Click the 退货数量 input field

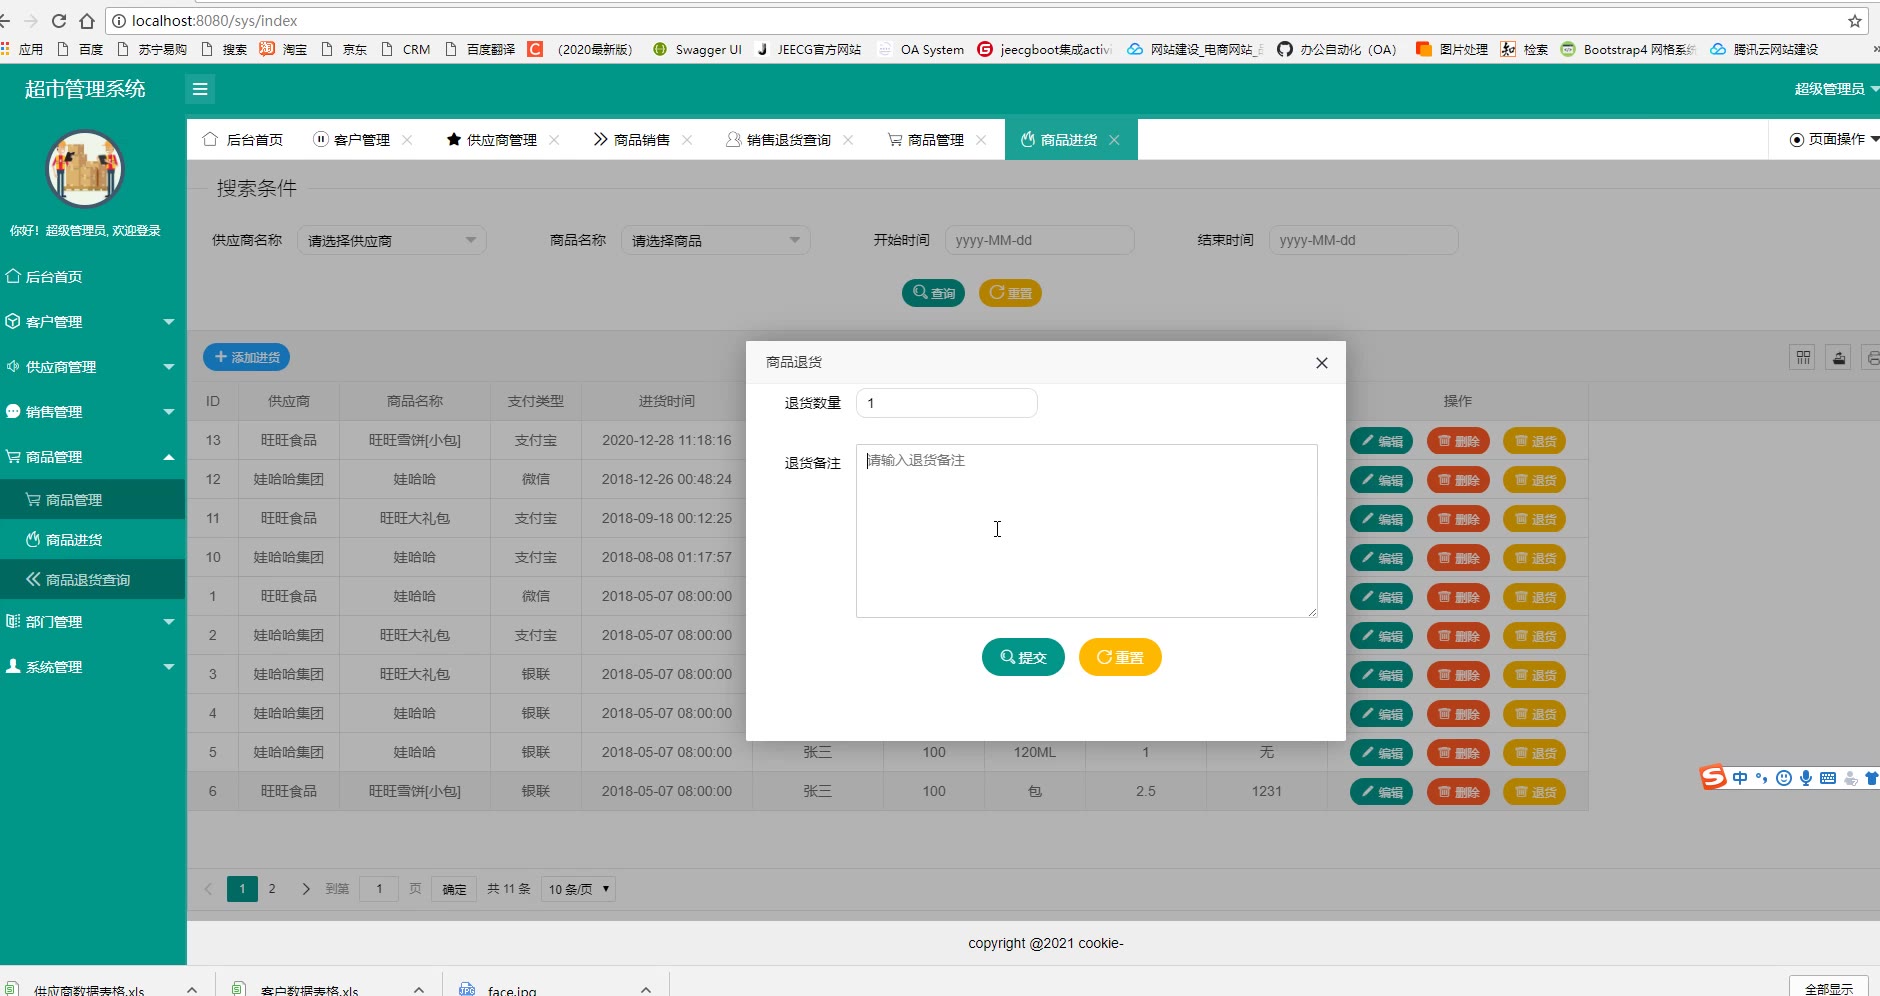[946, 403]
